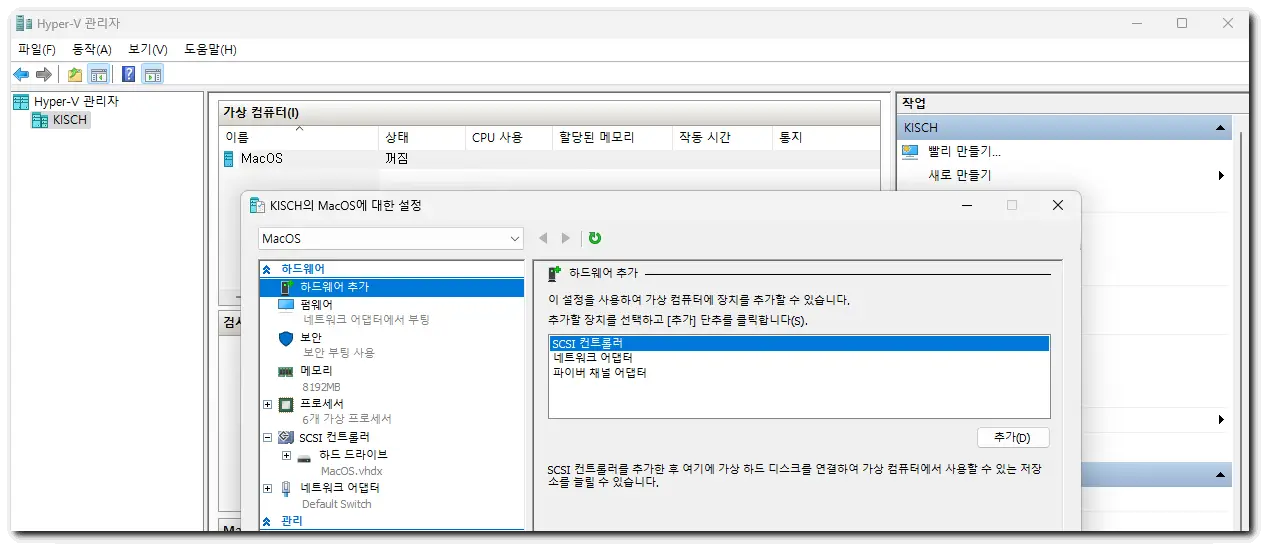
Task: Collapse the 관리 section header
Action: [267, 521]
